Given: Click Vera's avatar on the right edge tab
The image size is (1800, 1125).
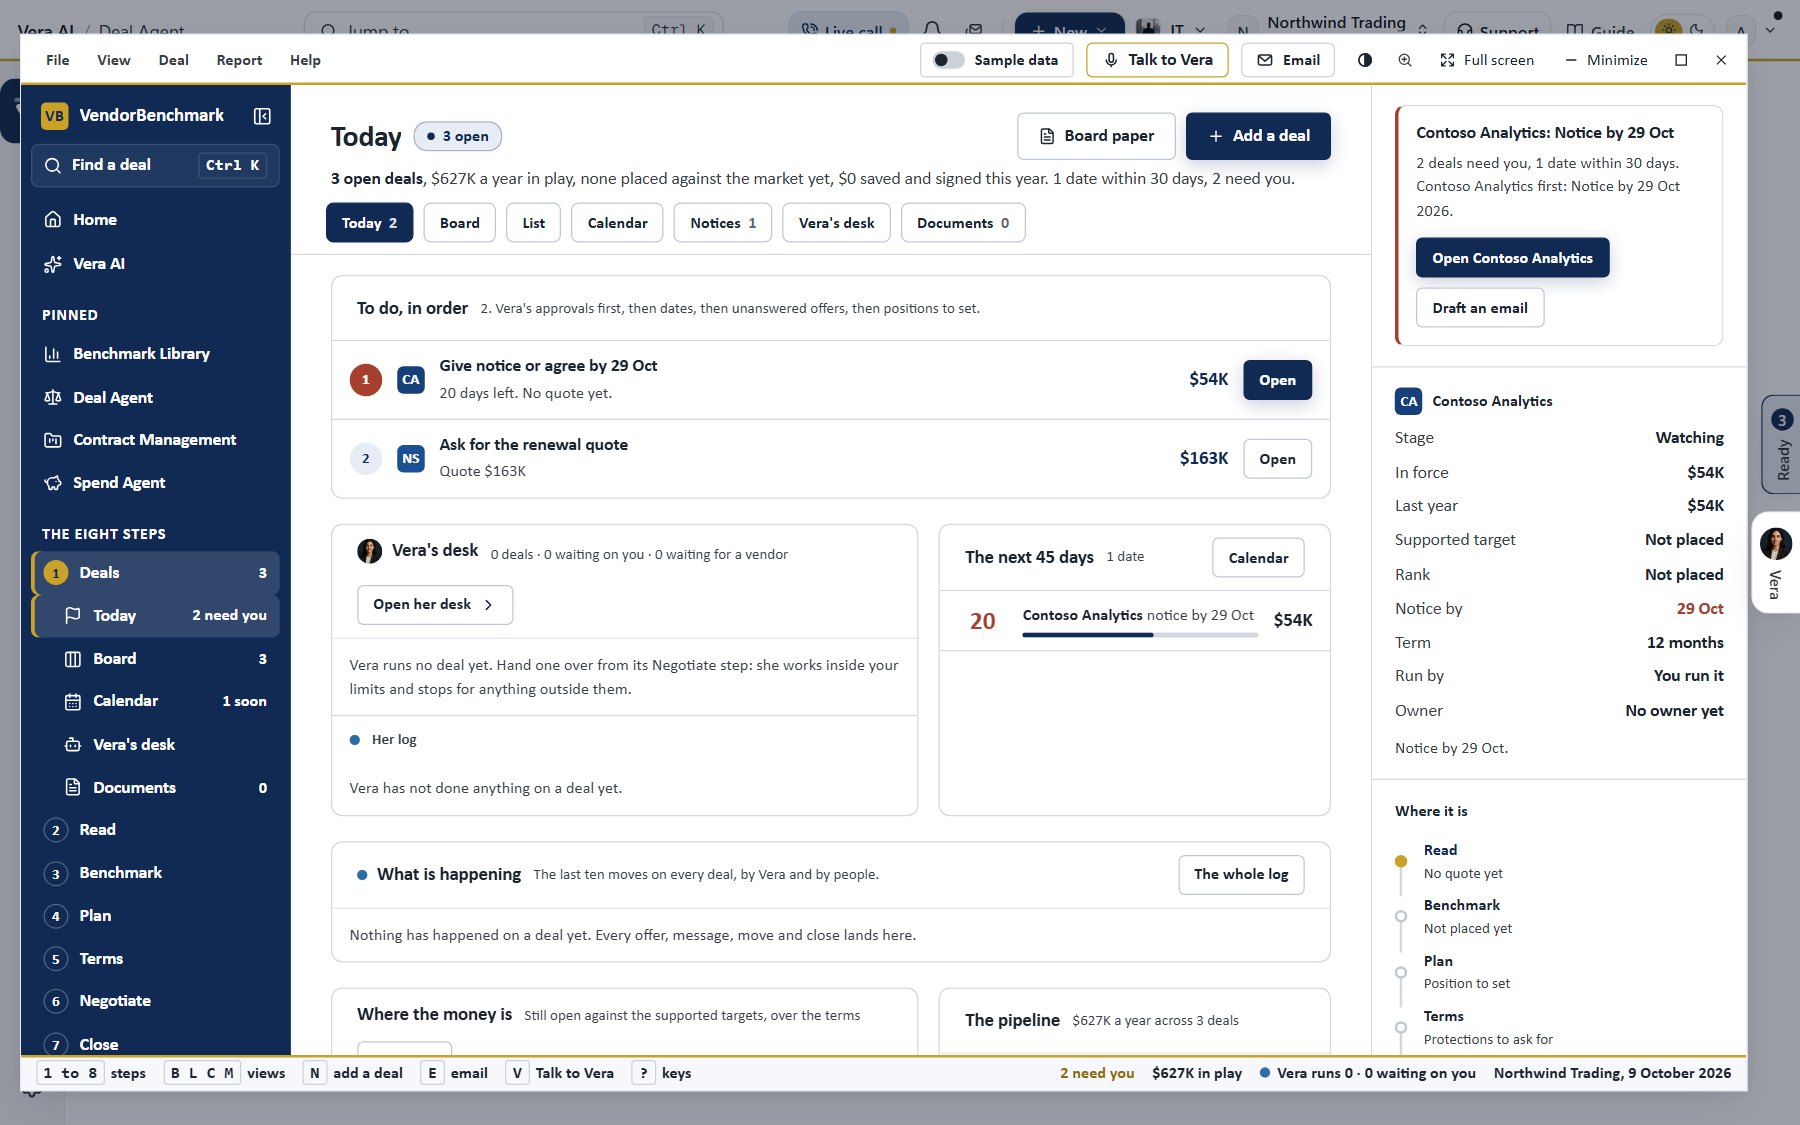Looking at the screenshot, I should click(x=1775, y=543).
